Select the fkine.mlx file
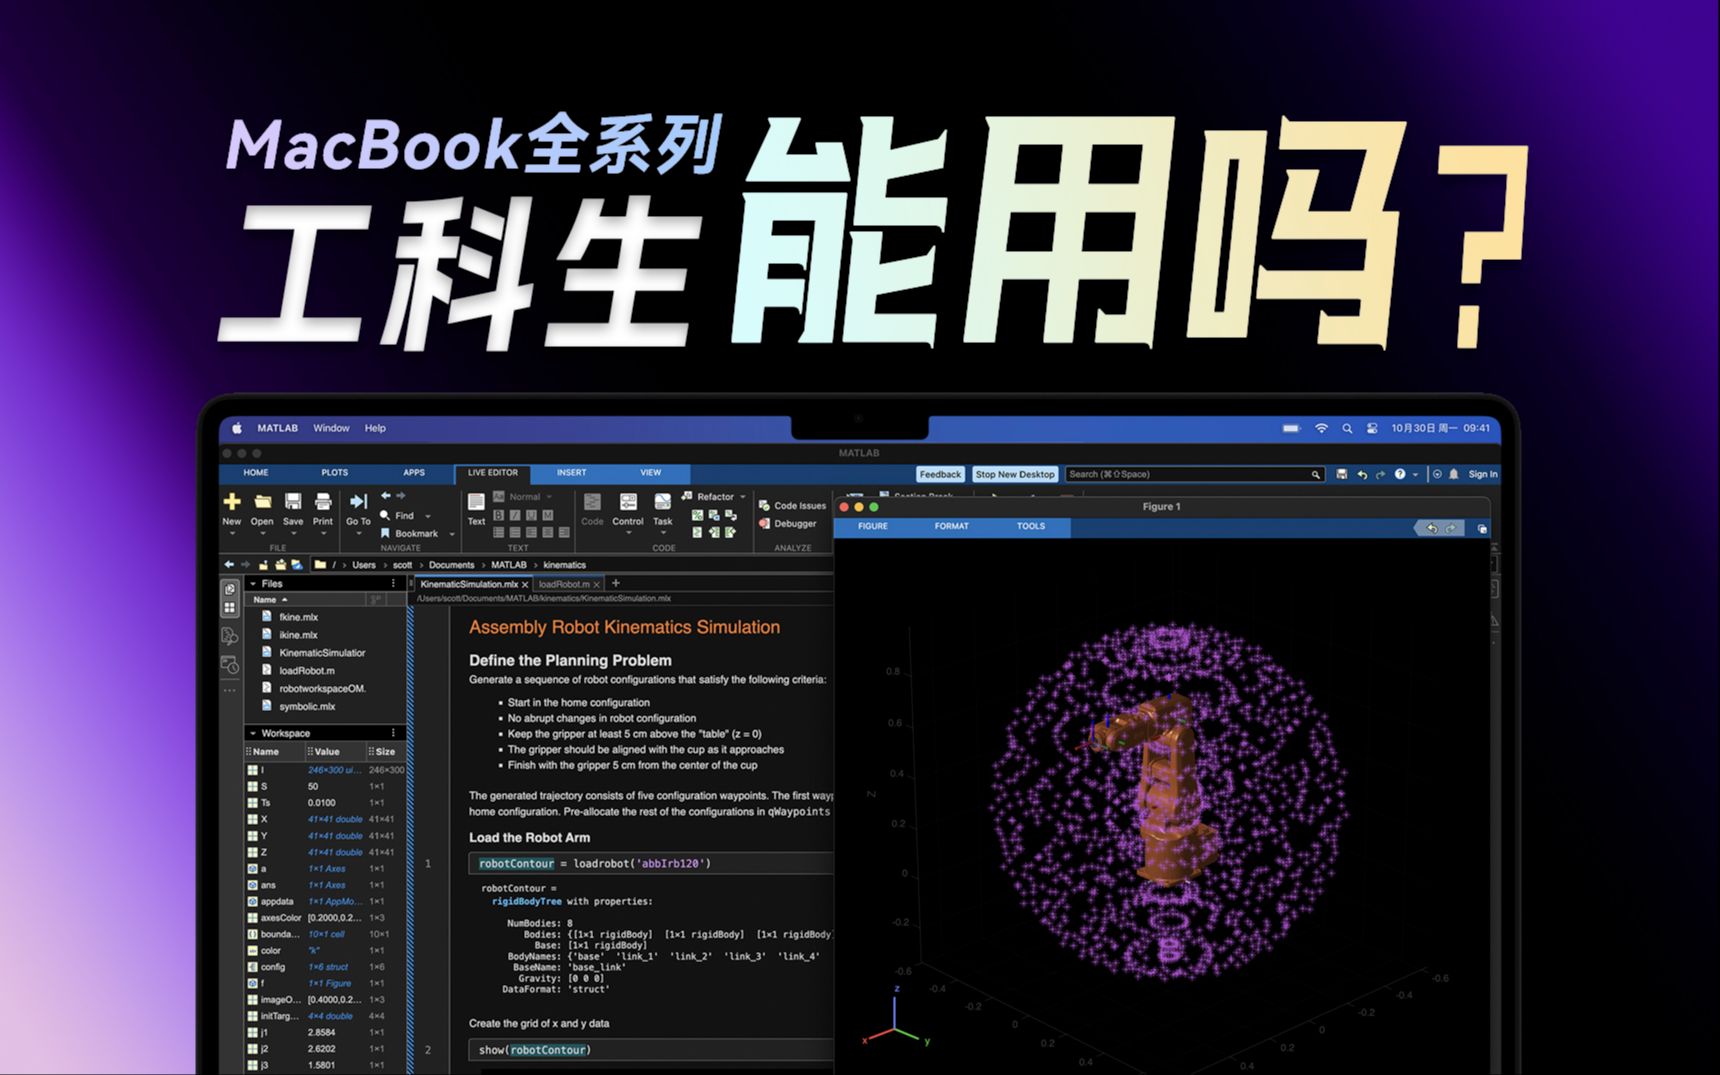This screenshot has height=1075, width=1720. coord(298,617)
